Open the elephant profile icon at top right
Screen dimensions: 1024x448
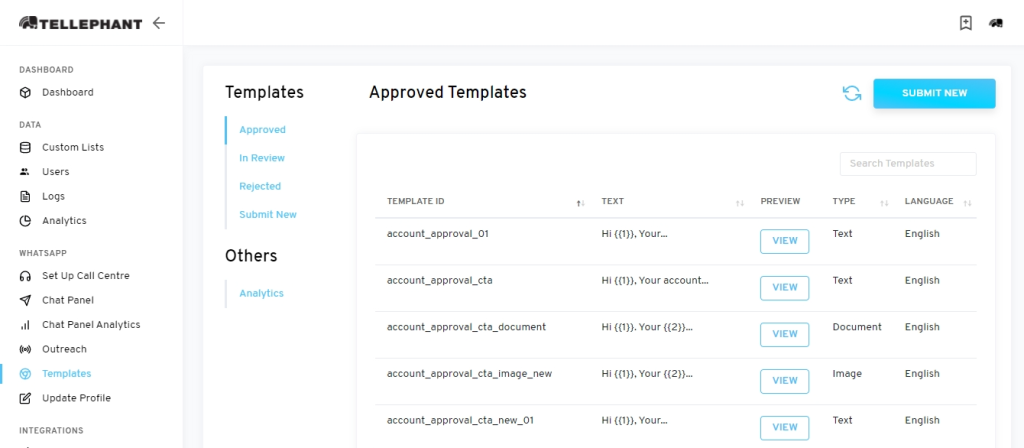pyautogui.click(x=995, y=24)
